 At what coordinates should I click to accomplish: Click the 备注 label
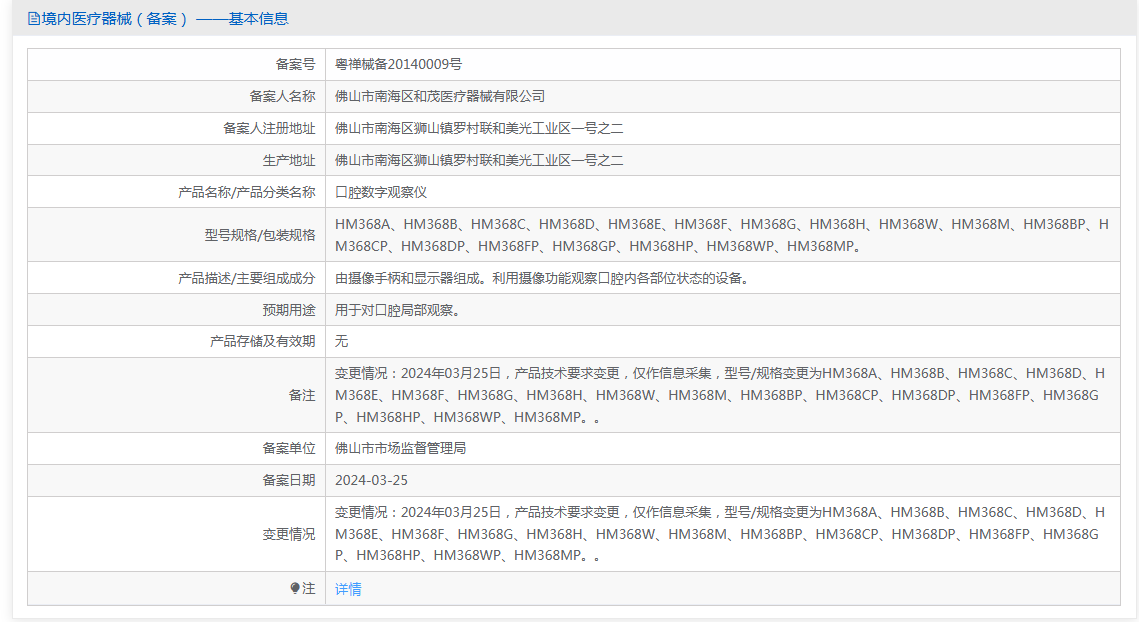point(302,395)
